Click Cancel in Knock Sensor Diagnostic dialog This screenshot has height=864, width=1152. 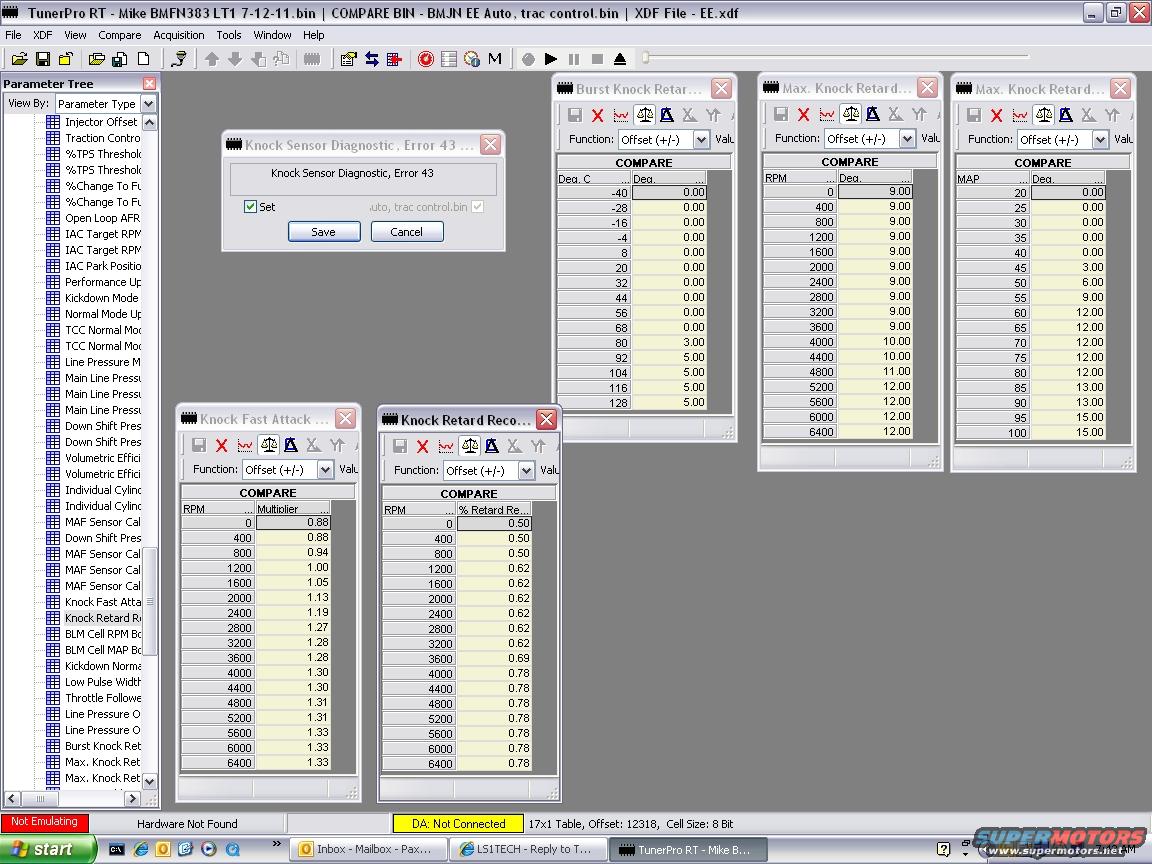click(407, 232)
